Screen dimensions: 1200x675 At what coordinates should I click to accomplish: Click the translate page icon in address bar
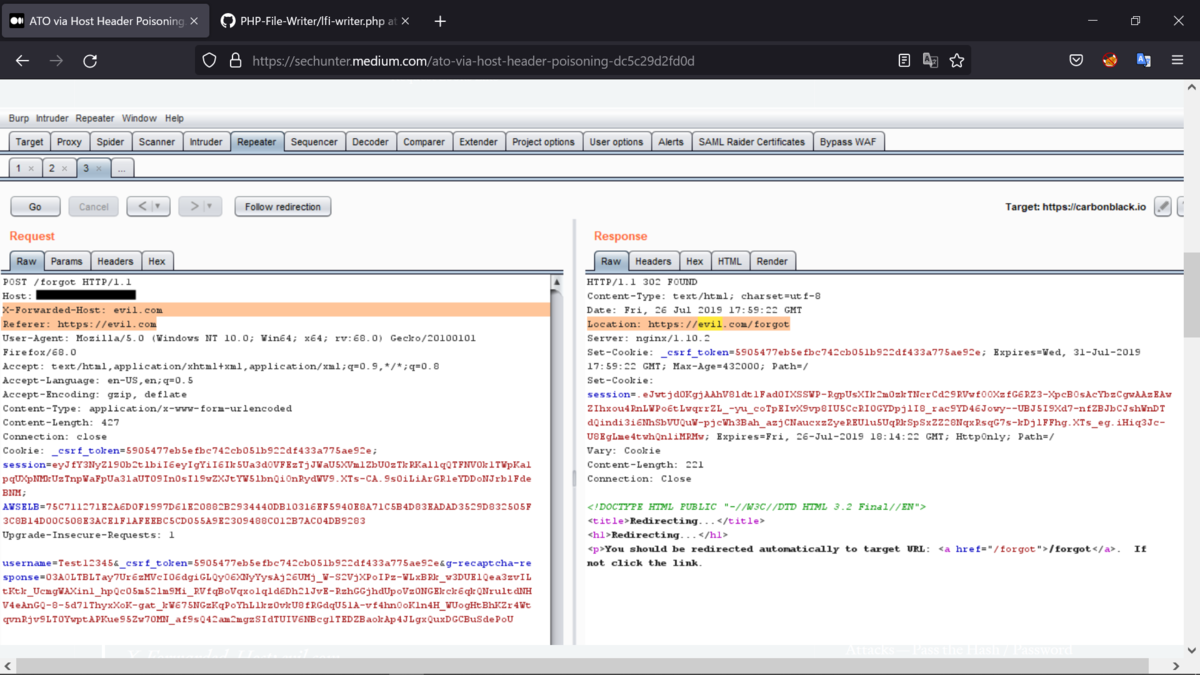(930, 60)
